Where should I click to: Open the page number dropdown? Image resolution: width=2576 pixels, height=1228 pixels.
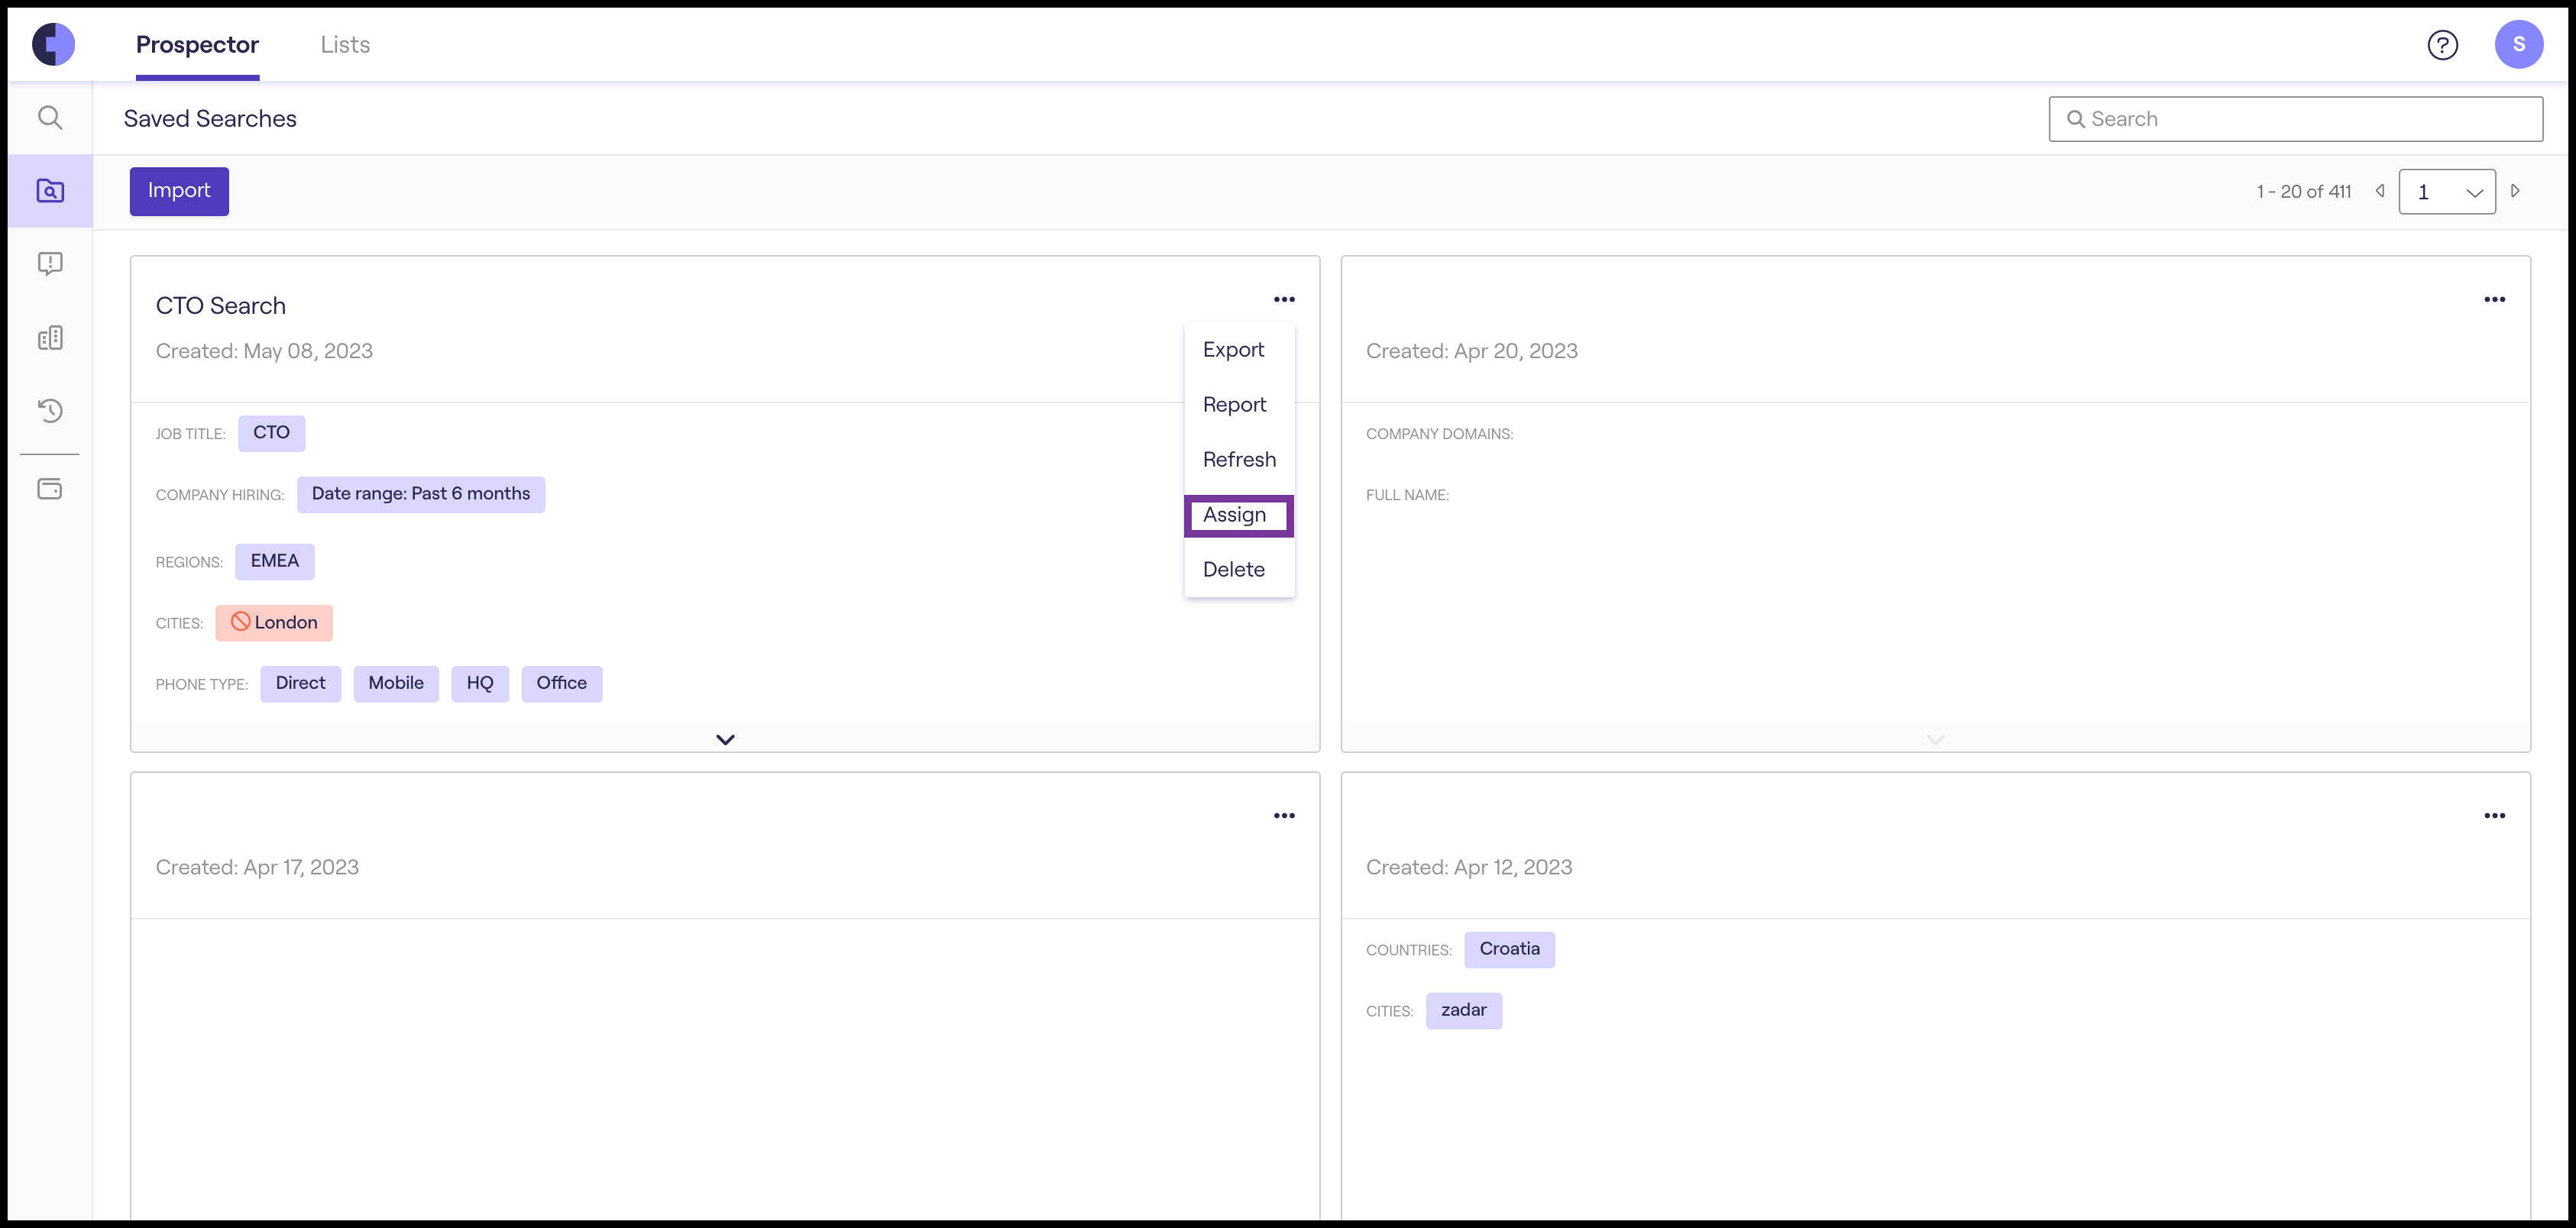click(2446, 192)
